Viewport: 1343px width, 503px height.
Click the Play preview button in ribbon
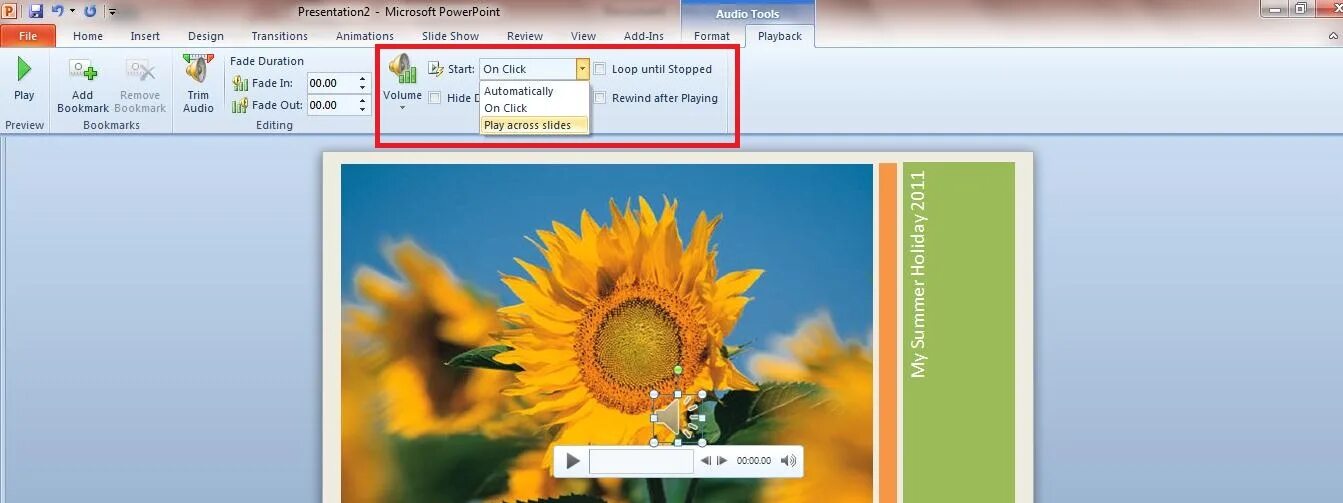tap(24, 80)
